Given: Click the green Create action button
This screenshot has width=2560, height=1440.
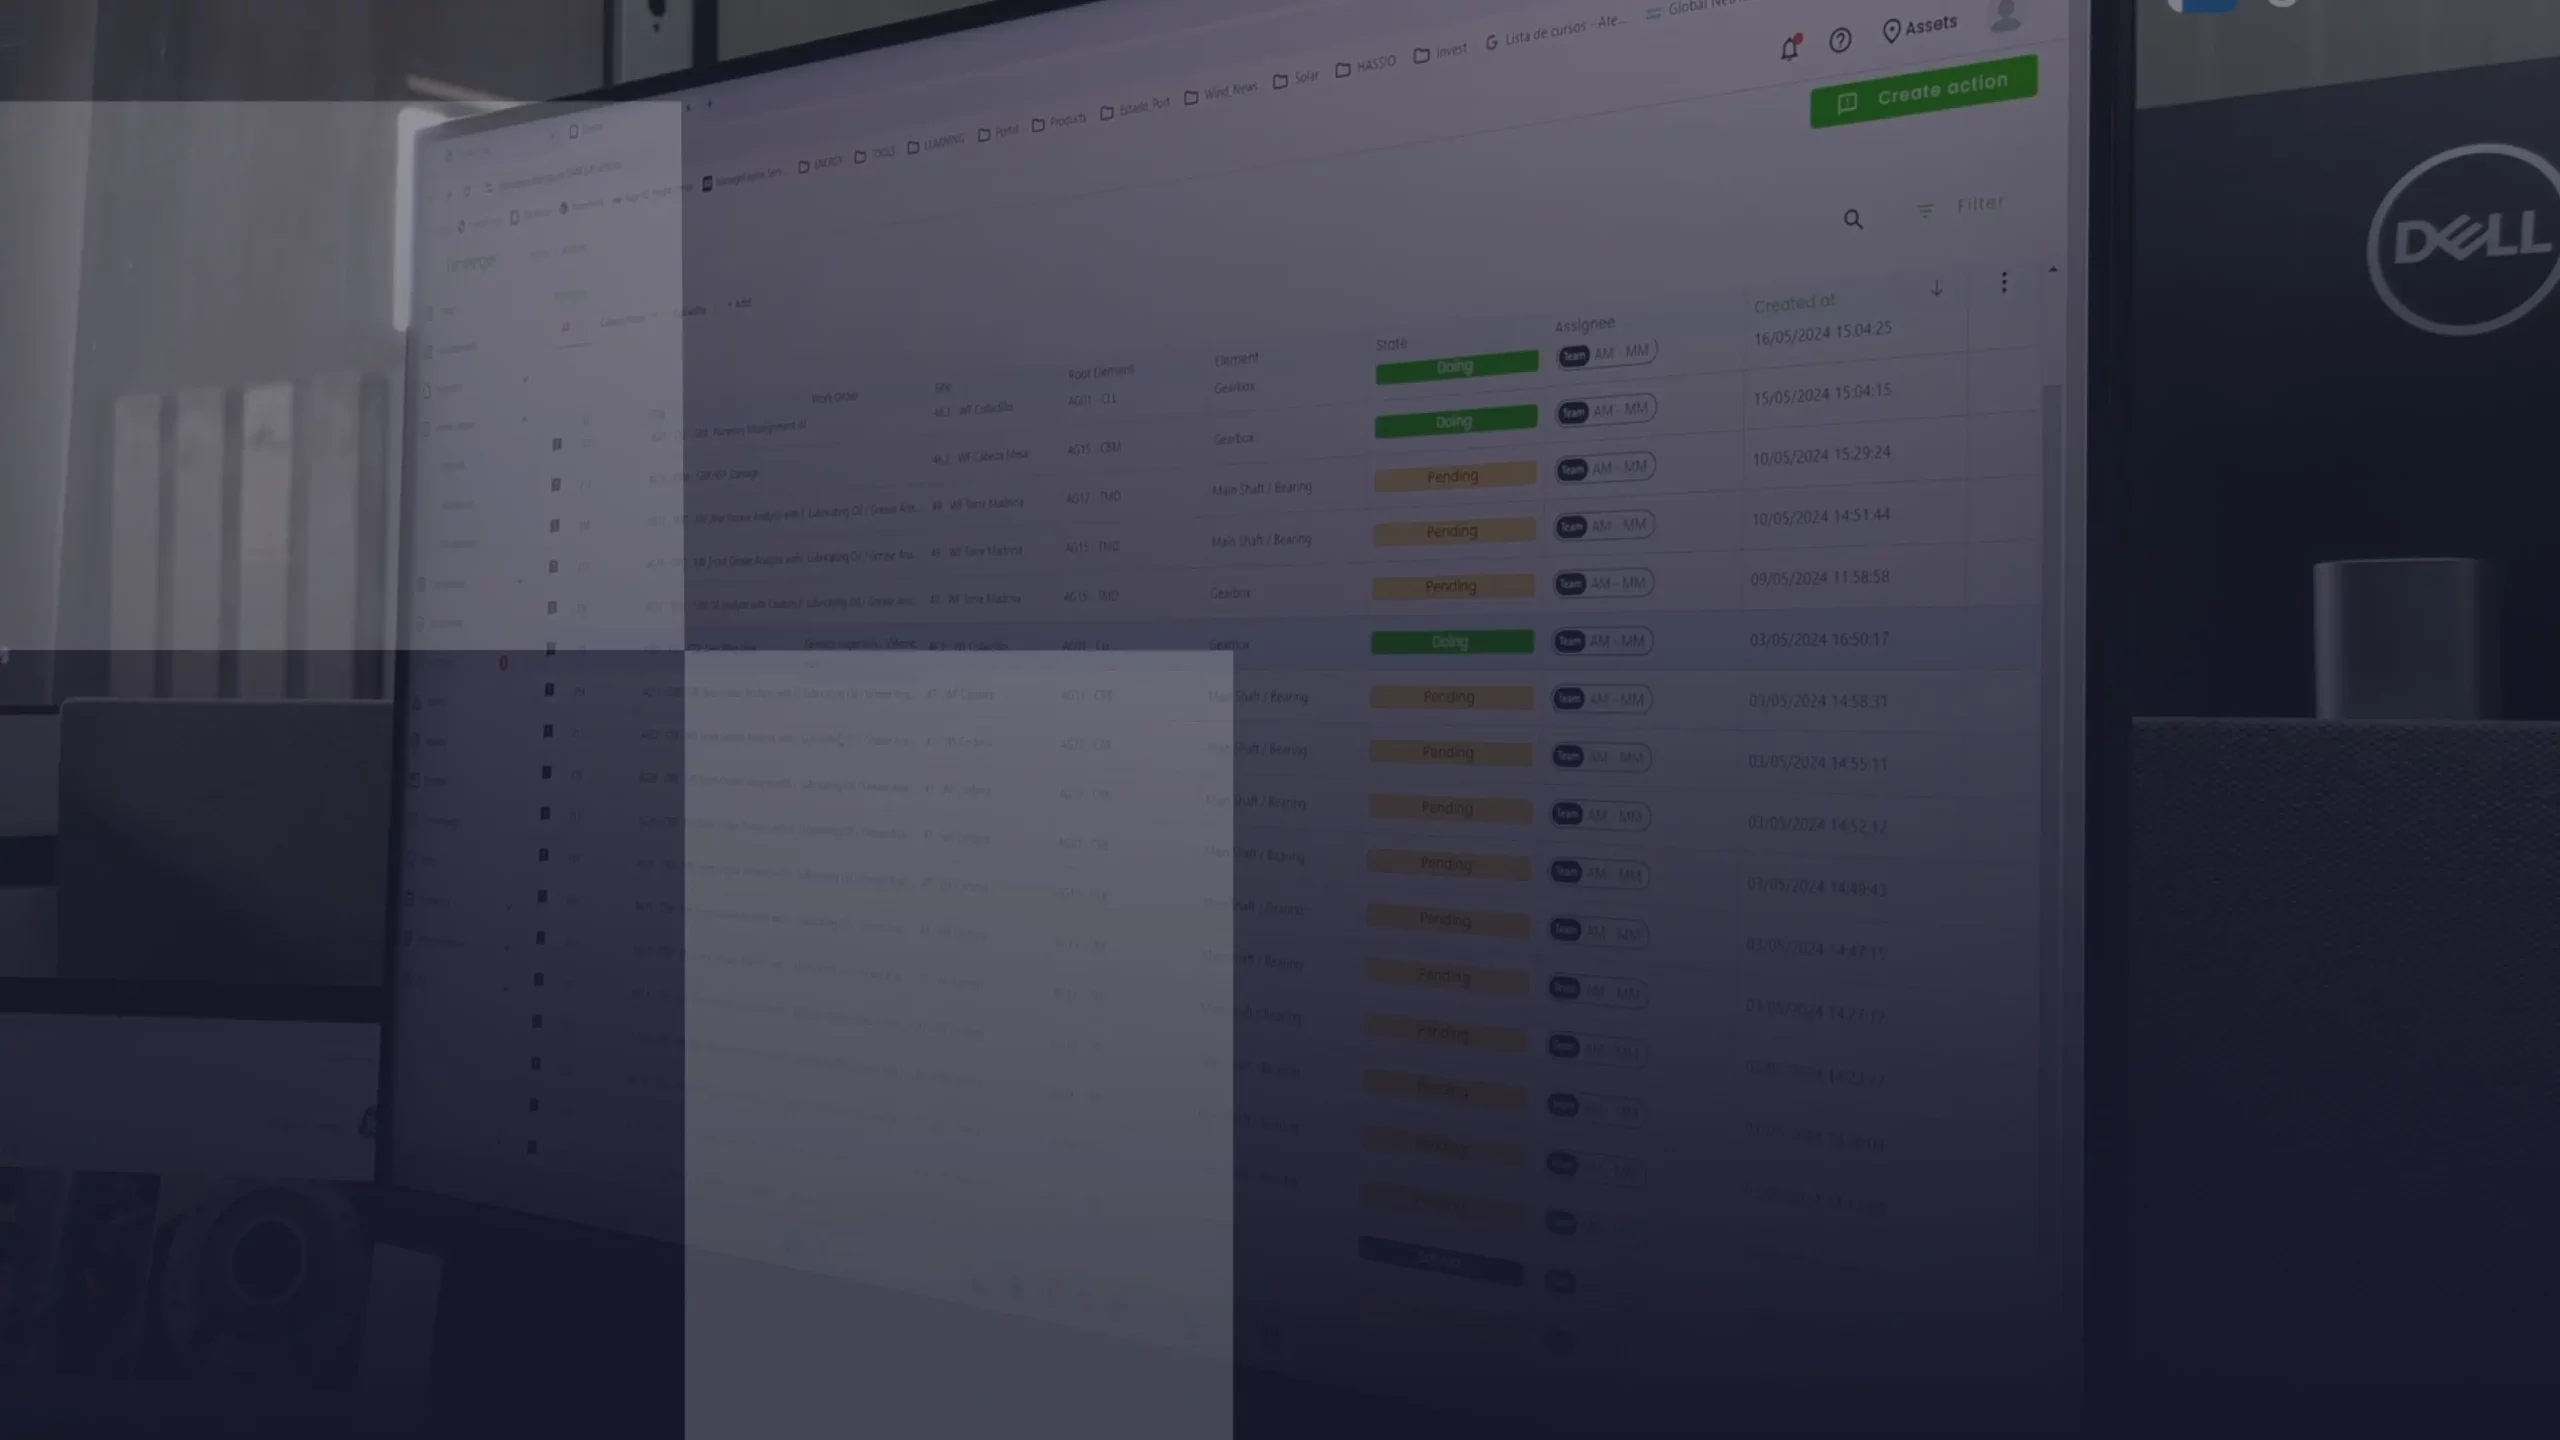Looking at the screenshot, I should (1923, 92).
